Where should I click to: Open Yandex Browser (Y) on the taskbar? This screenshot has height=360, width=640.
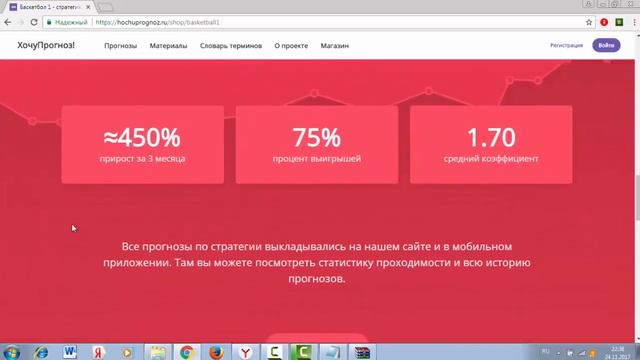pos(245,352)
